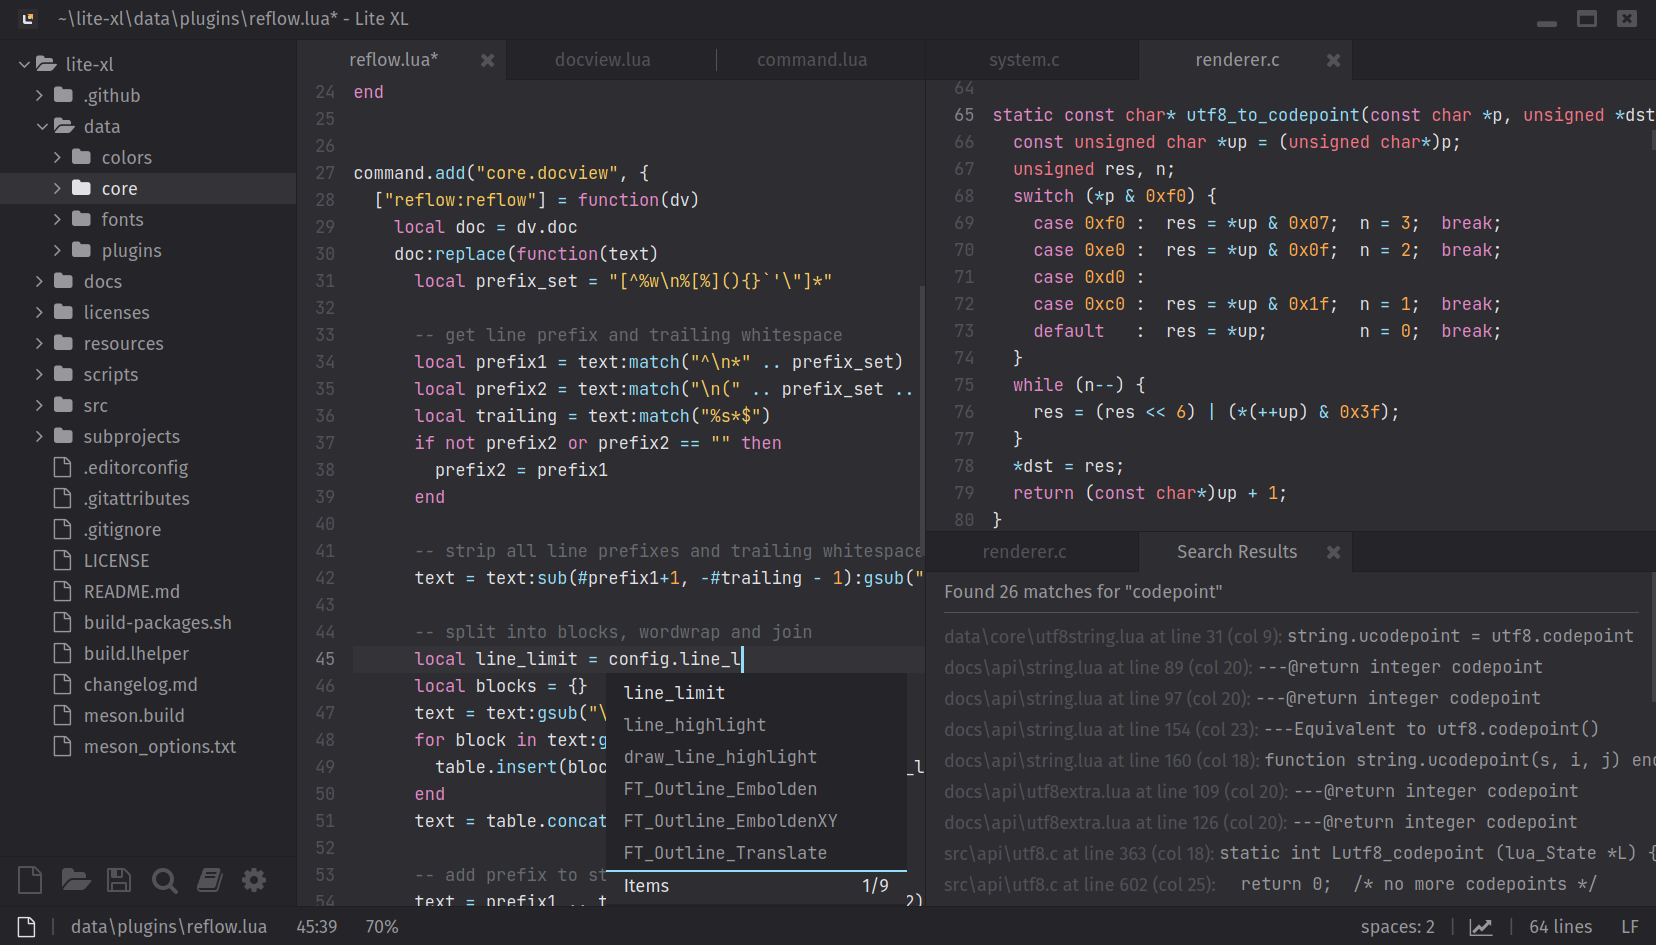Click 'spaces: 2' in status bar

[x=1397, y=927]
